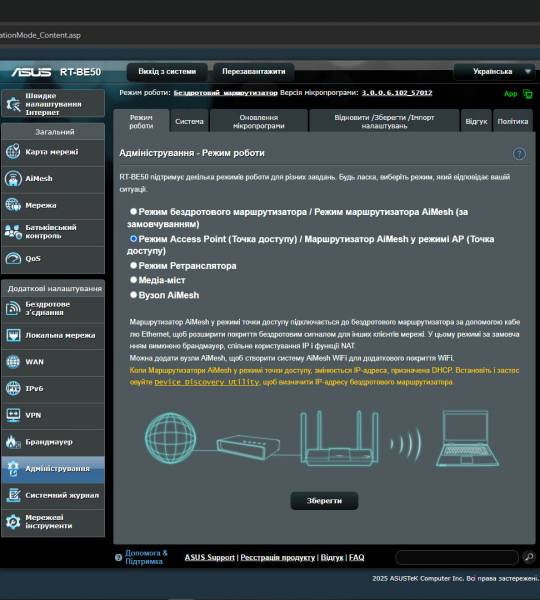Click the VPN monitor icon
The image size is (540, 600).
(13, 415)
